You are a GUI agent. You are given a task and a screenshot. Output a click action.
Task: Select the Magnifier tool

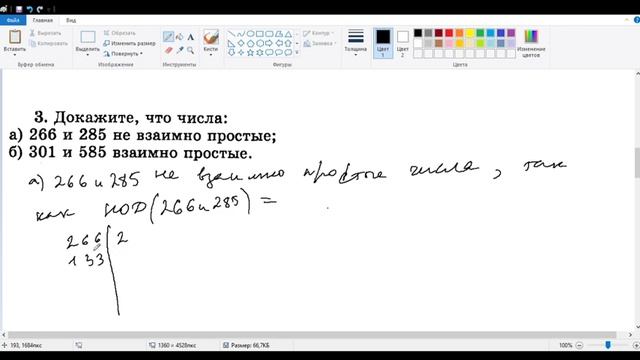point(191,50)
